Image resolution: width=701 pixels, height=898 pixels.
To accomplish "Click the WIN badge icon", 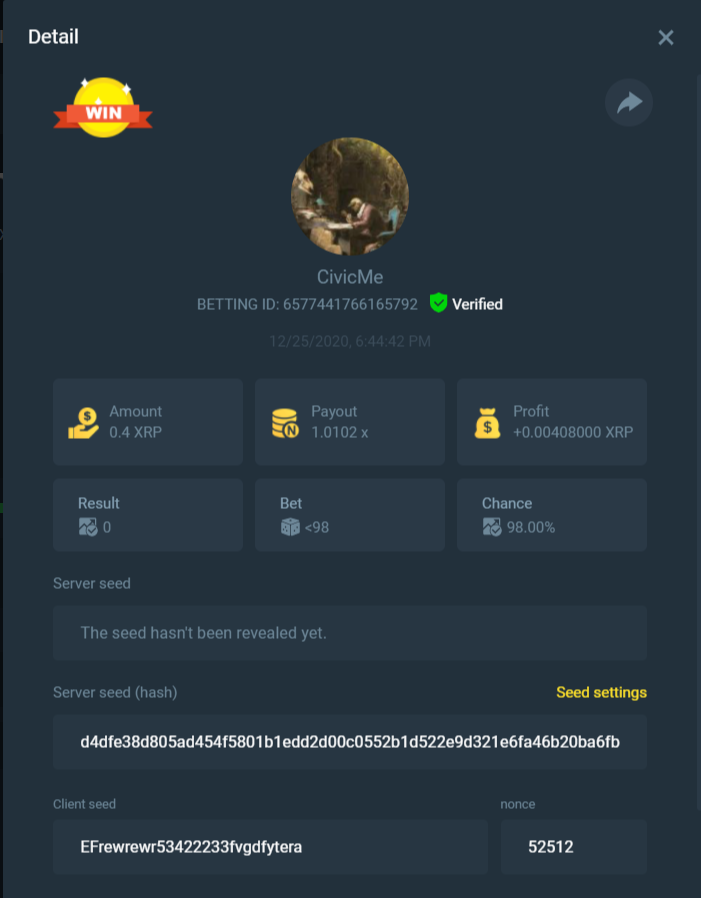I will pos(103,107).
